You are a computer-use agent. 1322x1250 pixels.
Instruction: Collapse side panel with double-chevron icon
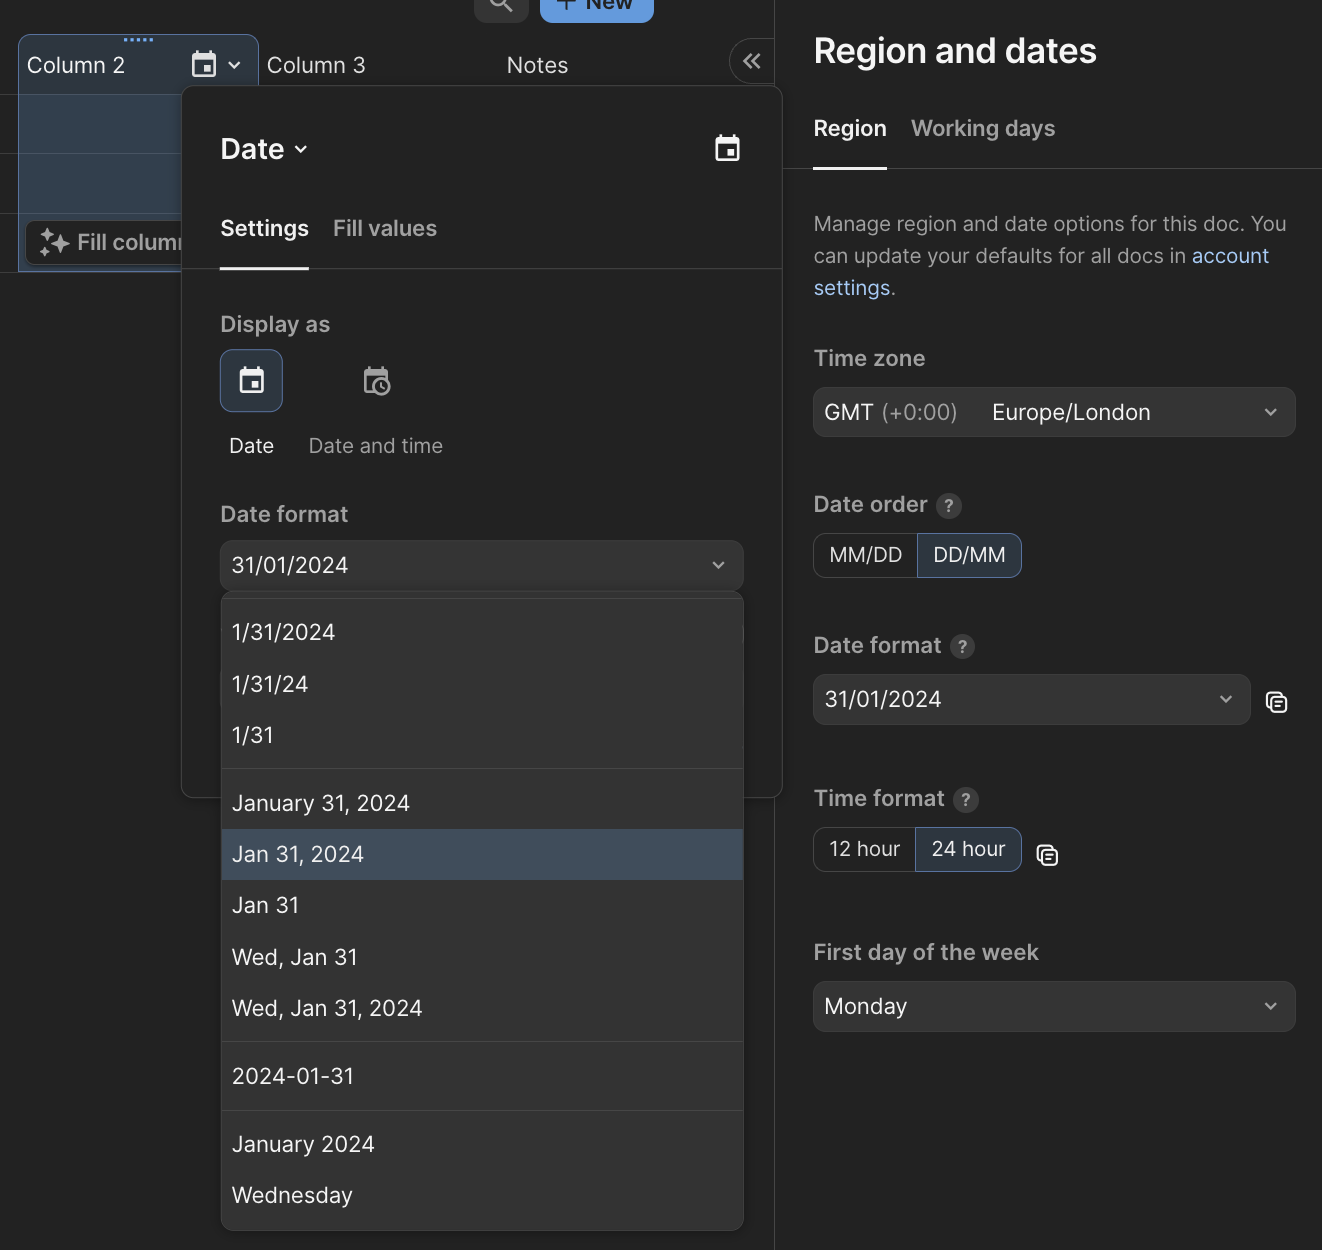tap(751, 62)
